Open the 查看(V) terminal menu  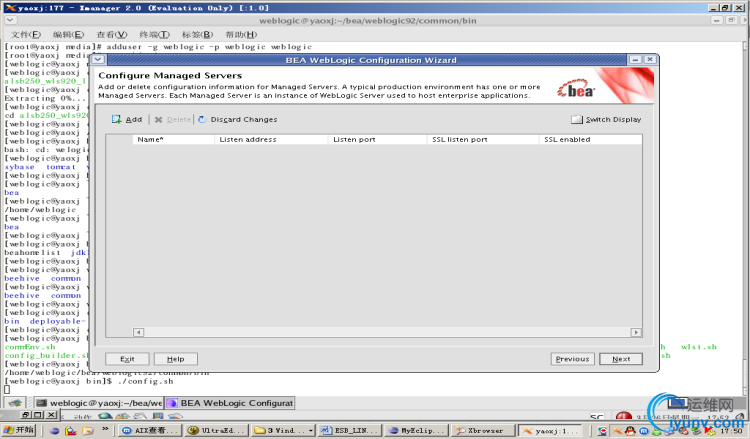(111, 34)
